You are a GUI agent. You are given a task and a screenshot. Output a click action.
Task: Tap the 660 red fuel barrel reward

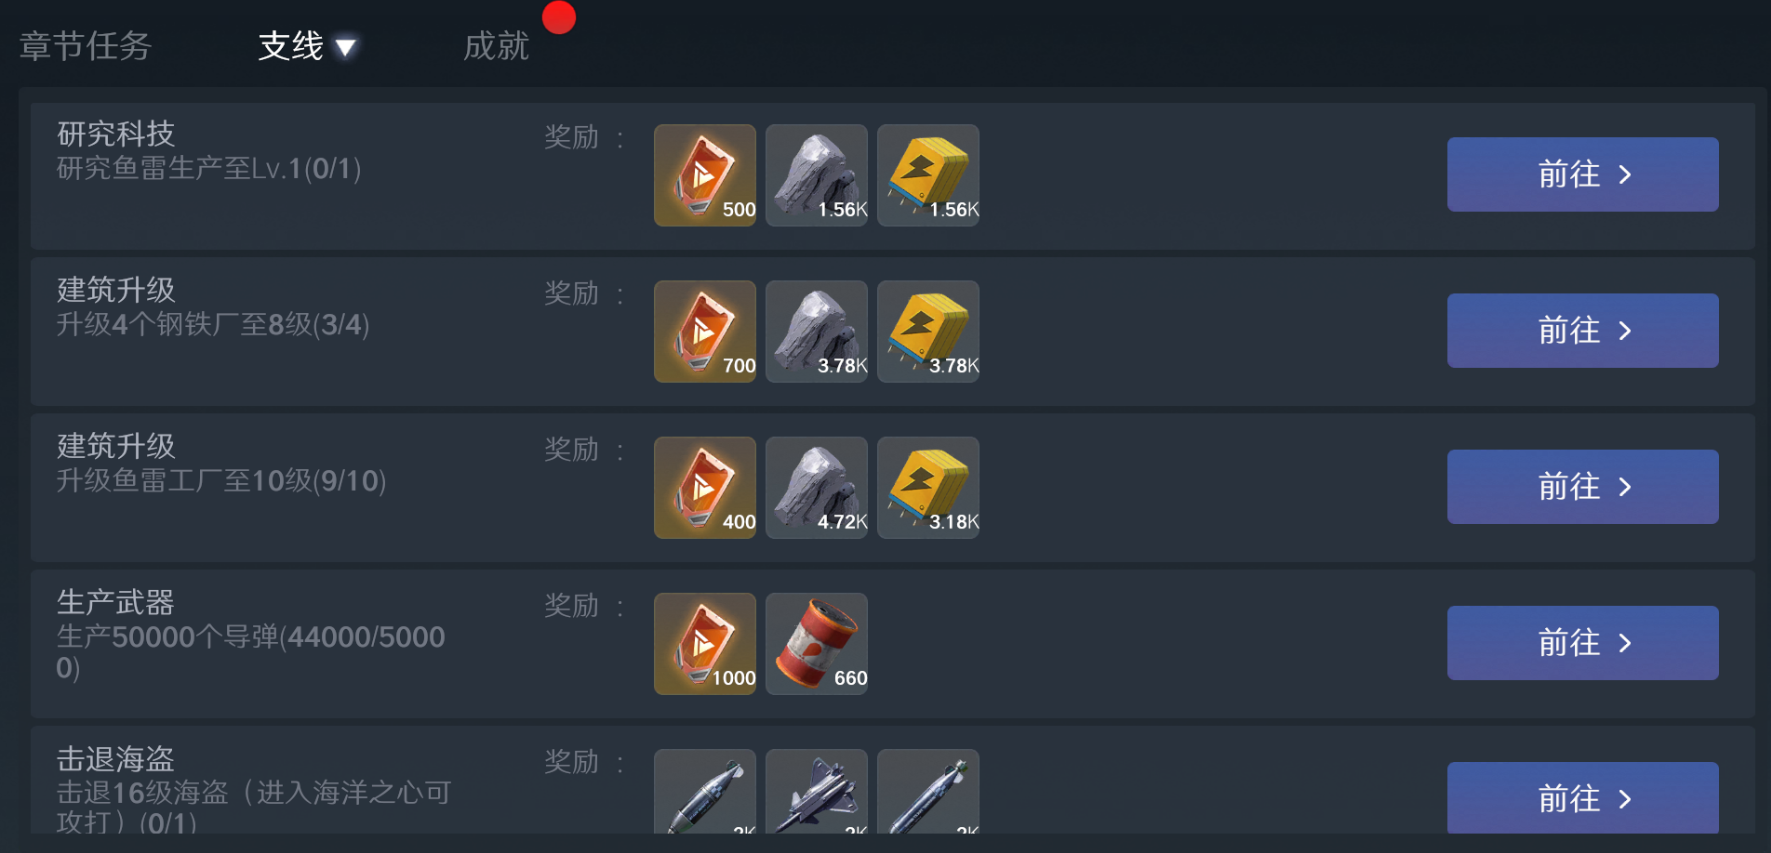click(x=817, y=644)
